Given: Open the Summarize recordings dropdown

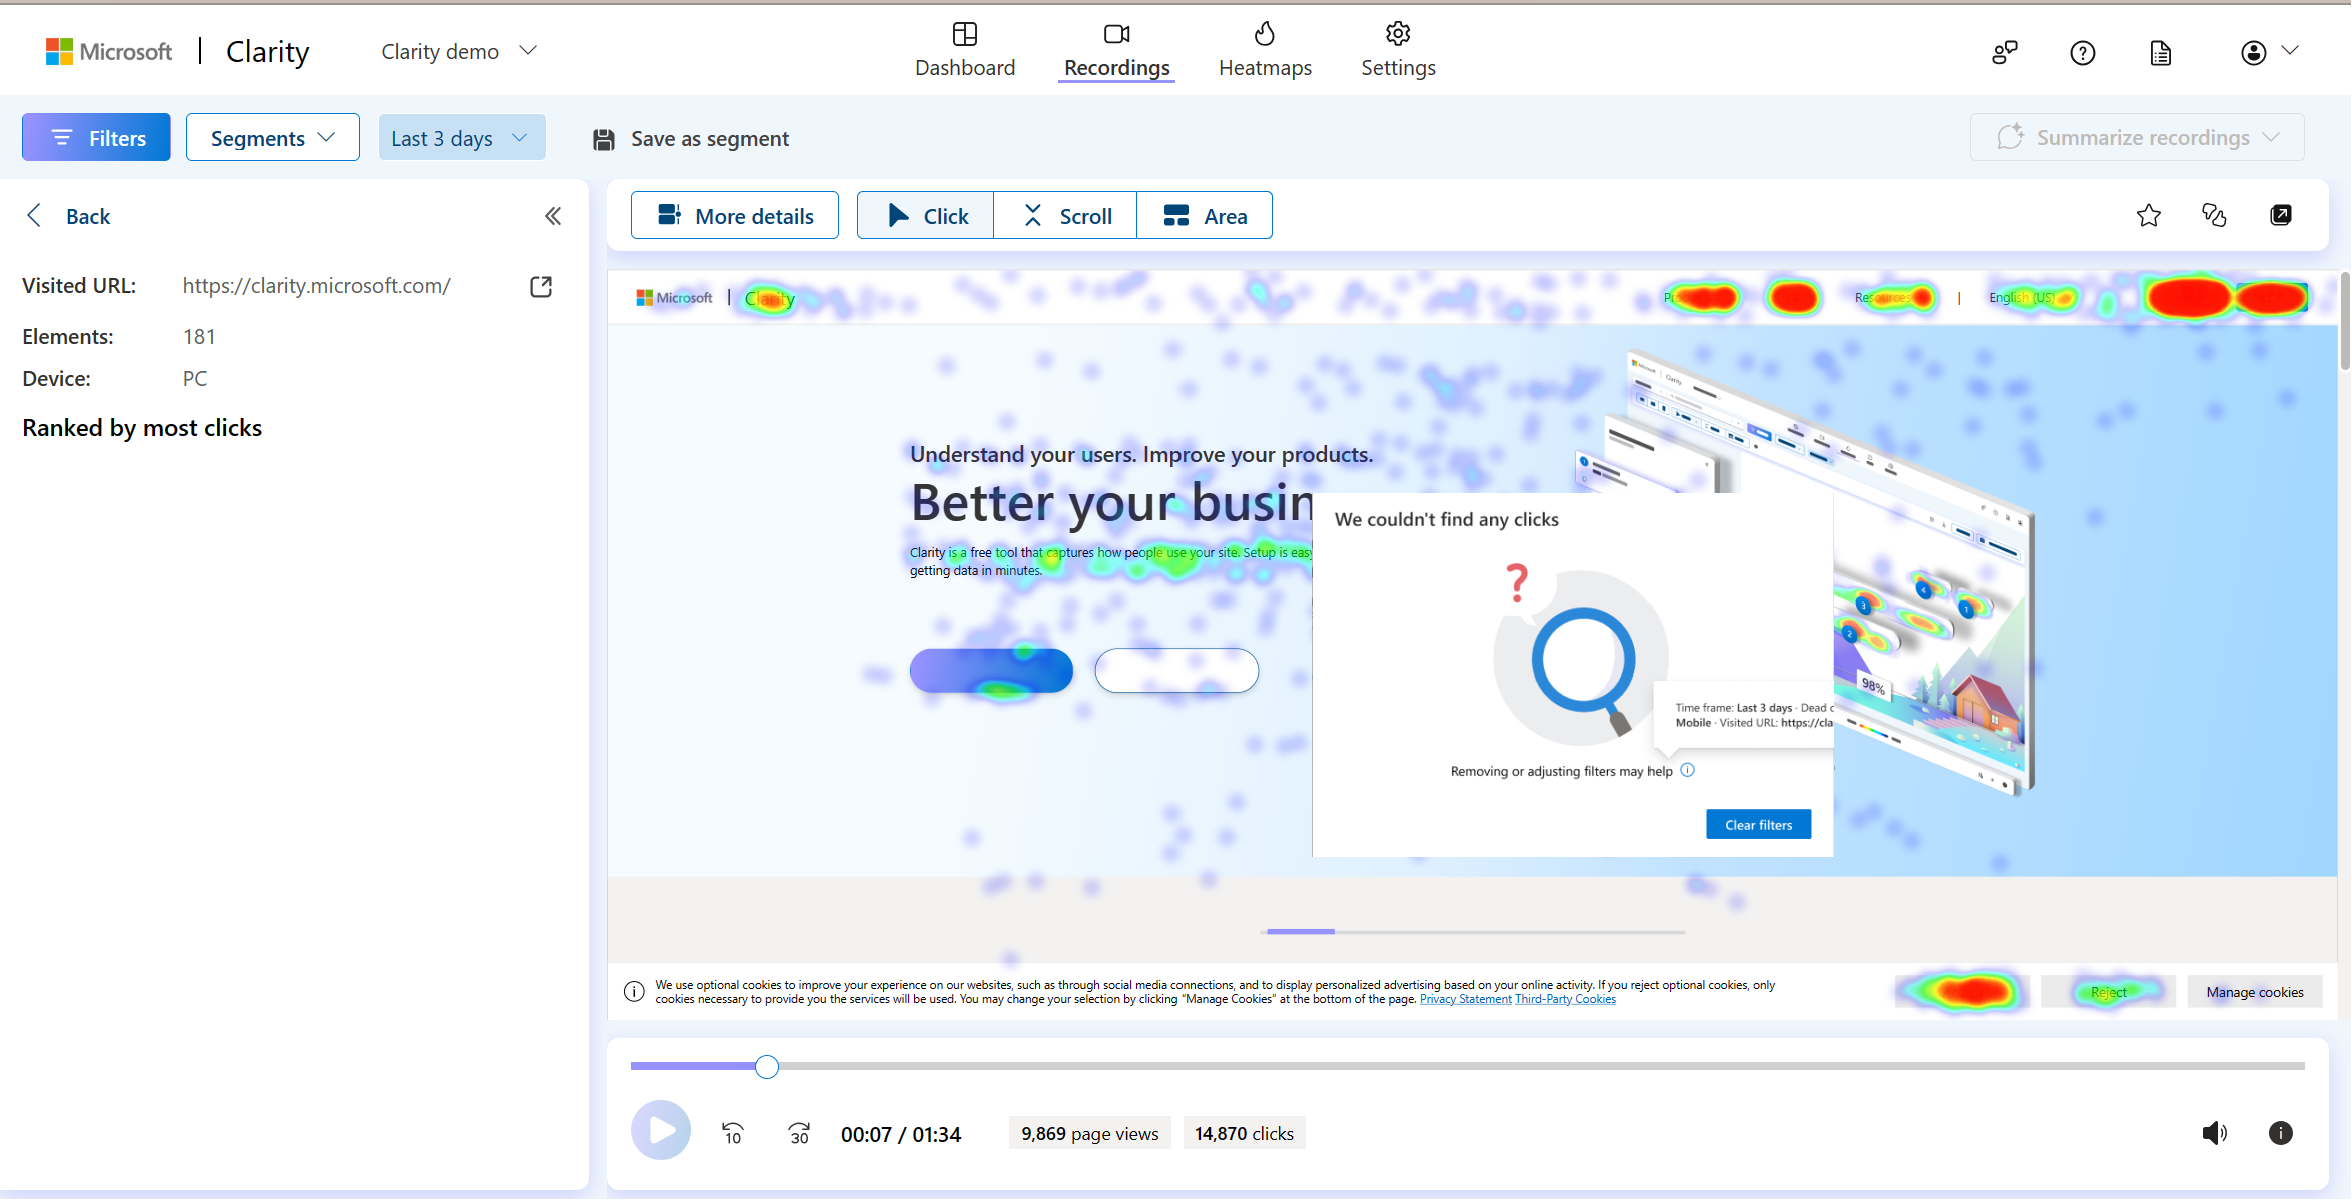Looking at the screenshot, I should pyautogui.click(x=2137, y=138).
